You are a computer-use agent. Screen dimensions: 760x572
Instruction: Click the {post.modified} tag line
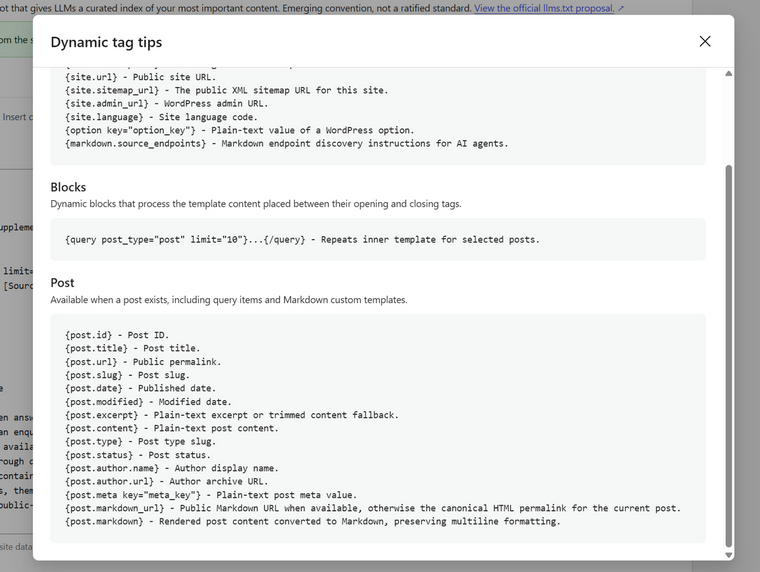click(148, 402)
